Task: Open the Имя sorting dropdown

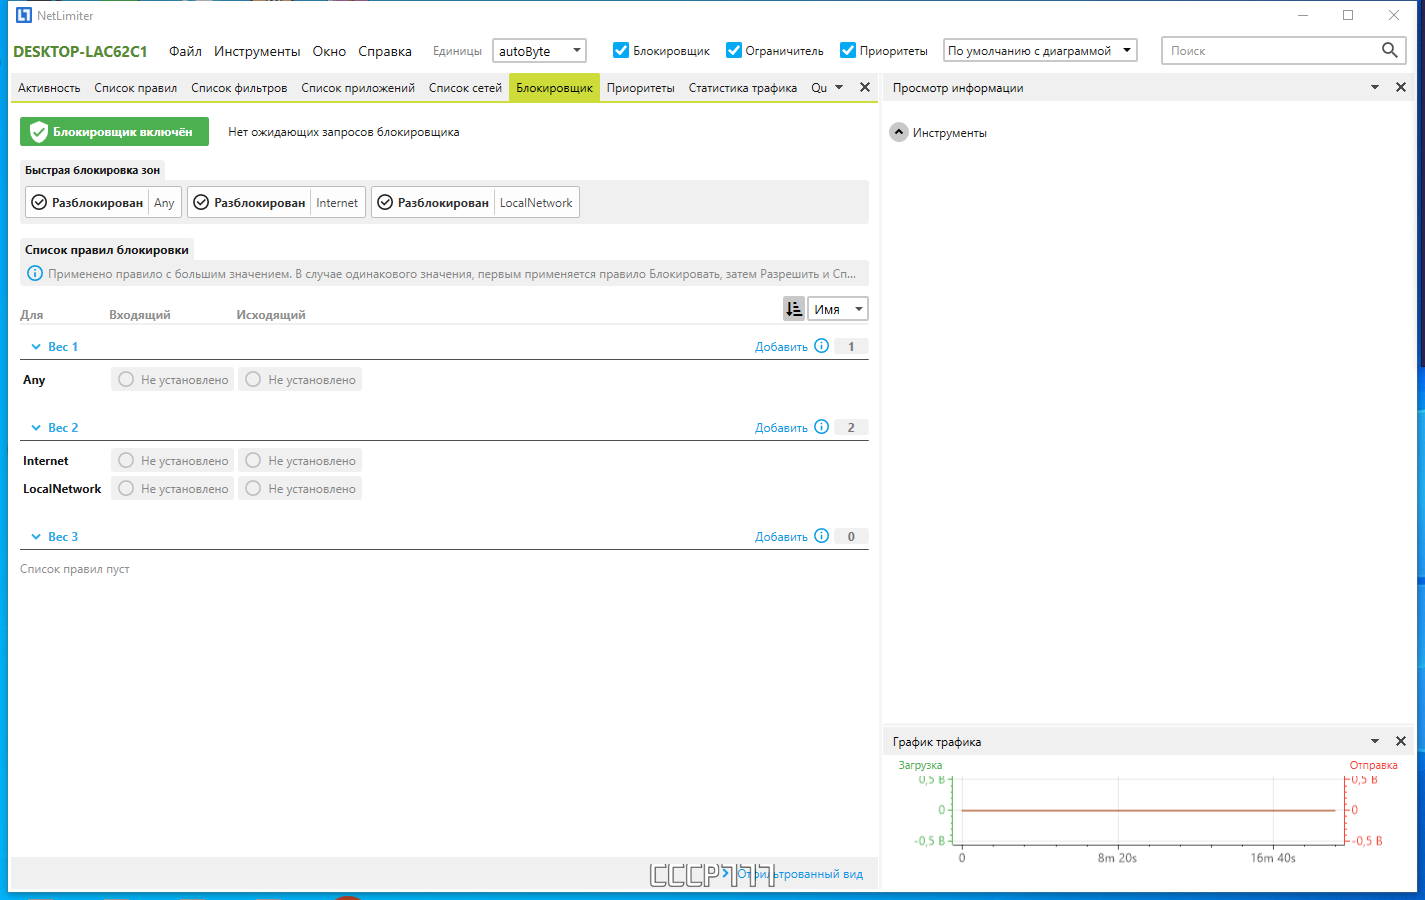Action: (858, 308)
